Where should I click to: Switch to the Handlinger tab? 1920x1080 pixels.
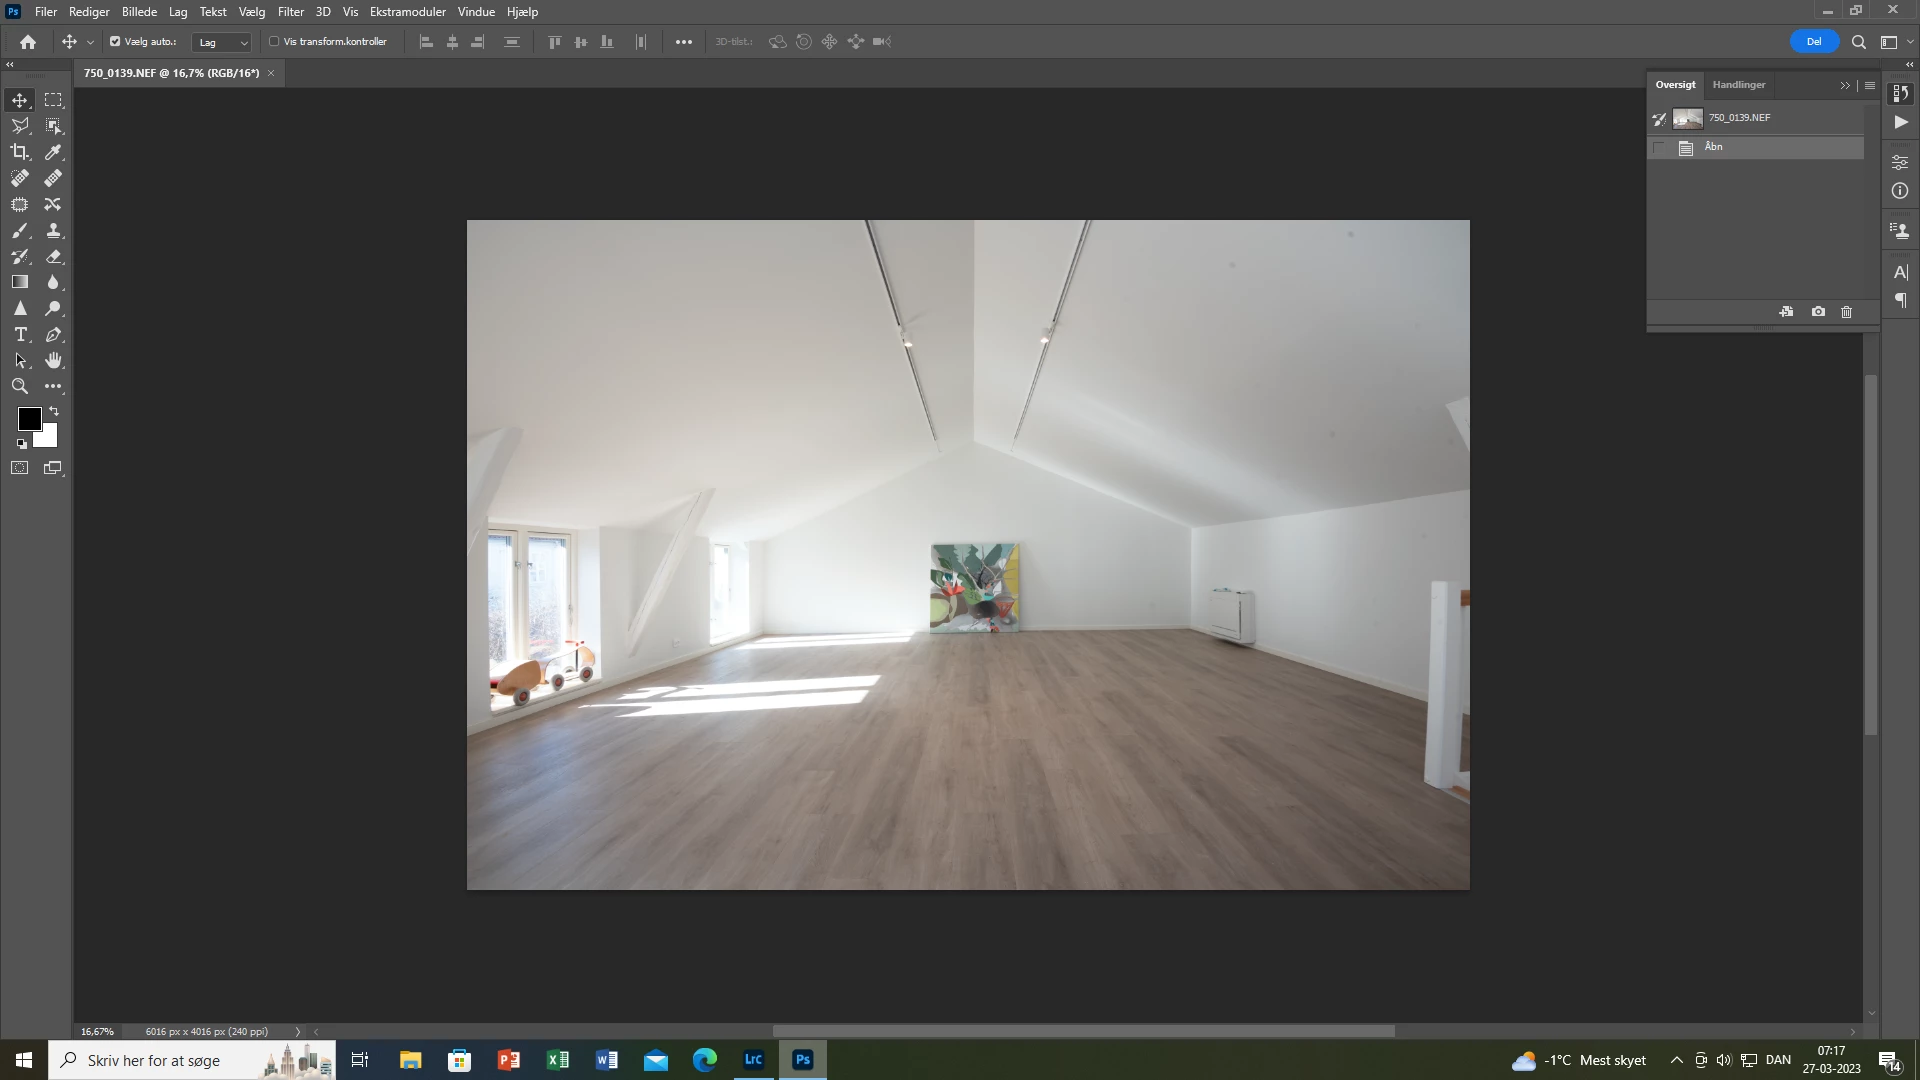click(1738, 85)
